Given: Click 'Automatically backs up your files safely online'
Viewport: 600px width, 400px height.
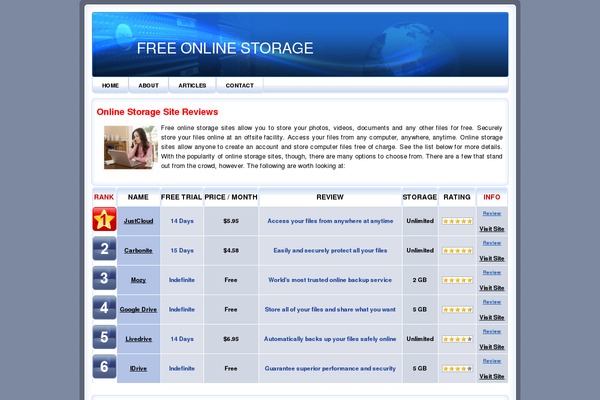Looking at the screenshot, I should (330, 339).
